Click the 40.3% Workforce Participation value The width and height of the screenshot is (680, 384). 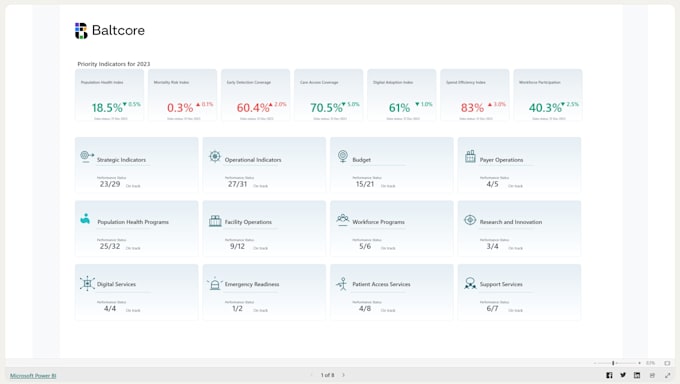tap(545, 108)
